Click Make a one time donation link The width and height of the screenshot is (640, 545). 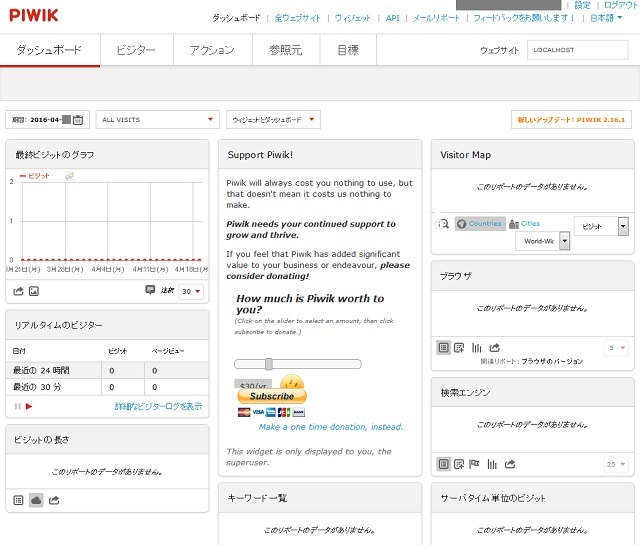(331, 427)
